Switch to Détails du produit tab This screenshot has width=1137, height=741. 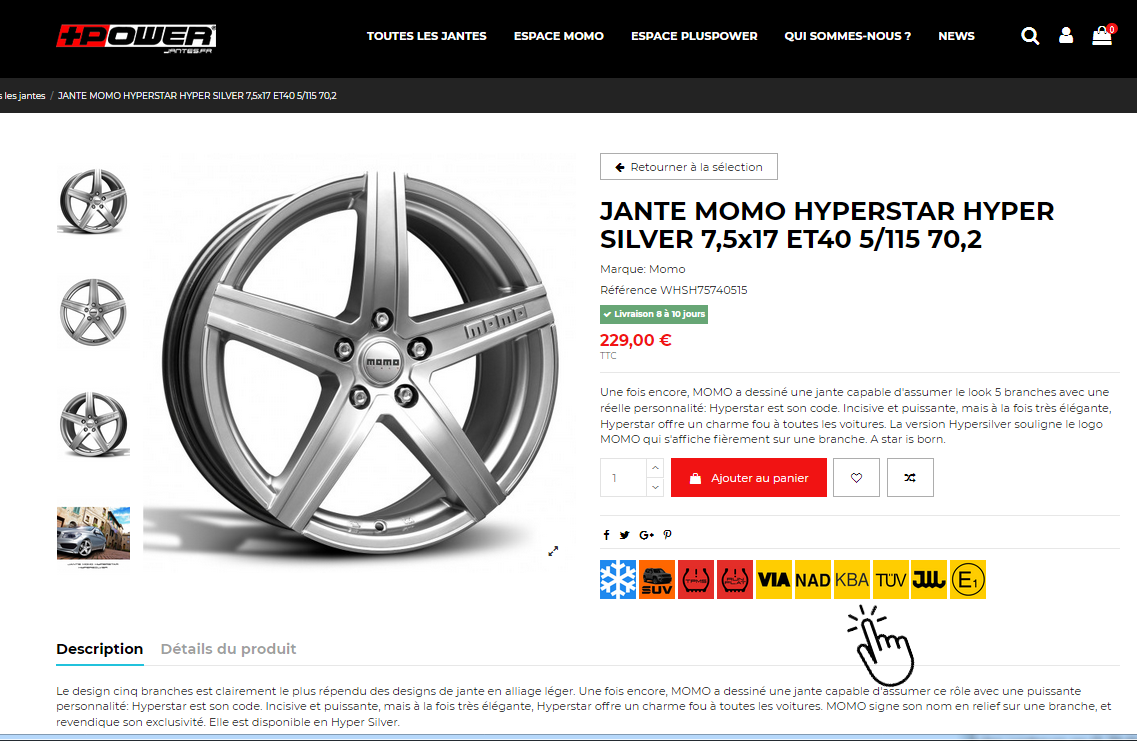(x=228, y=649)
